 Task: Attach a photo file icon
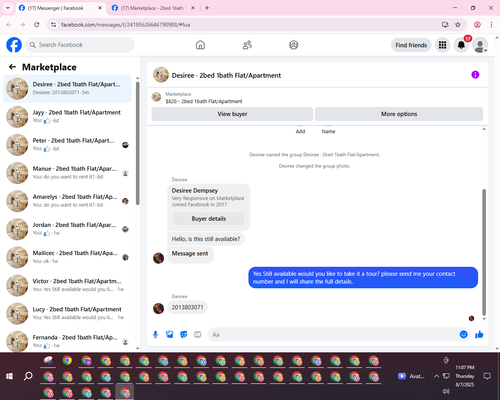[170, 334]
